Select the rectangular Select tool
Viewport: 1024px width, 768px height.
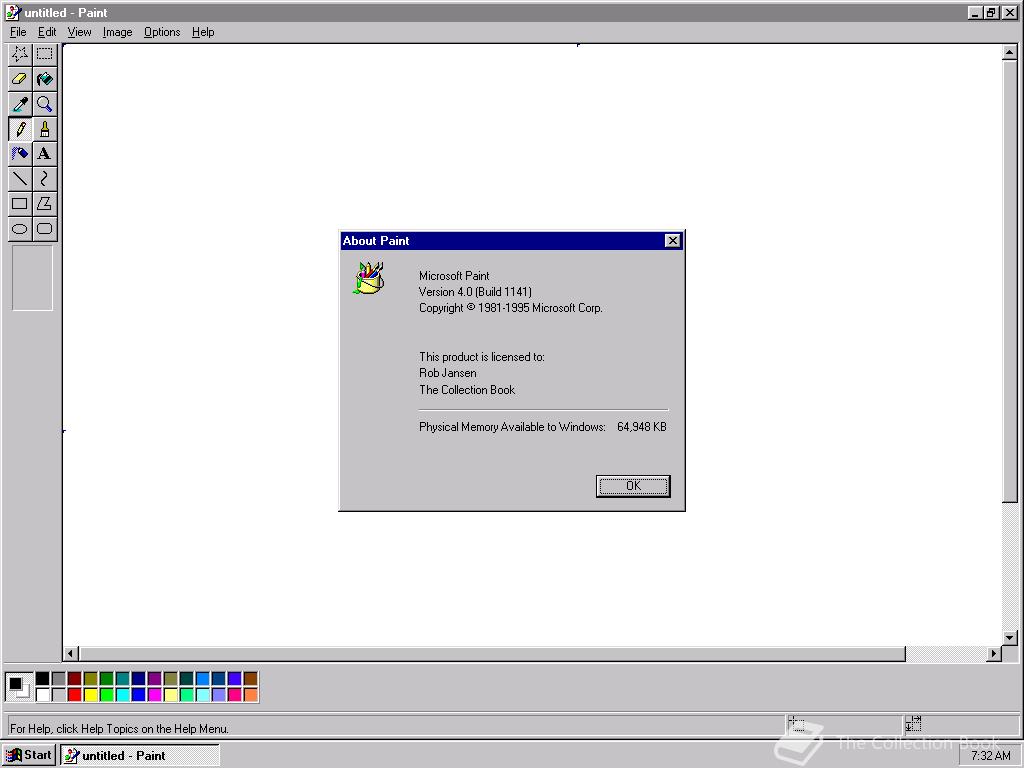pyautogui.click(x=44, y=54)
